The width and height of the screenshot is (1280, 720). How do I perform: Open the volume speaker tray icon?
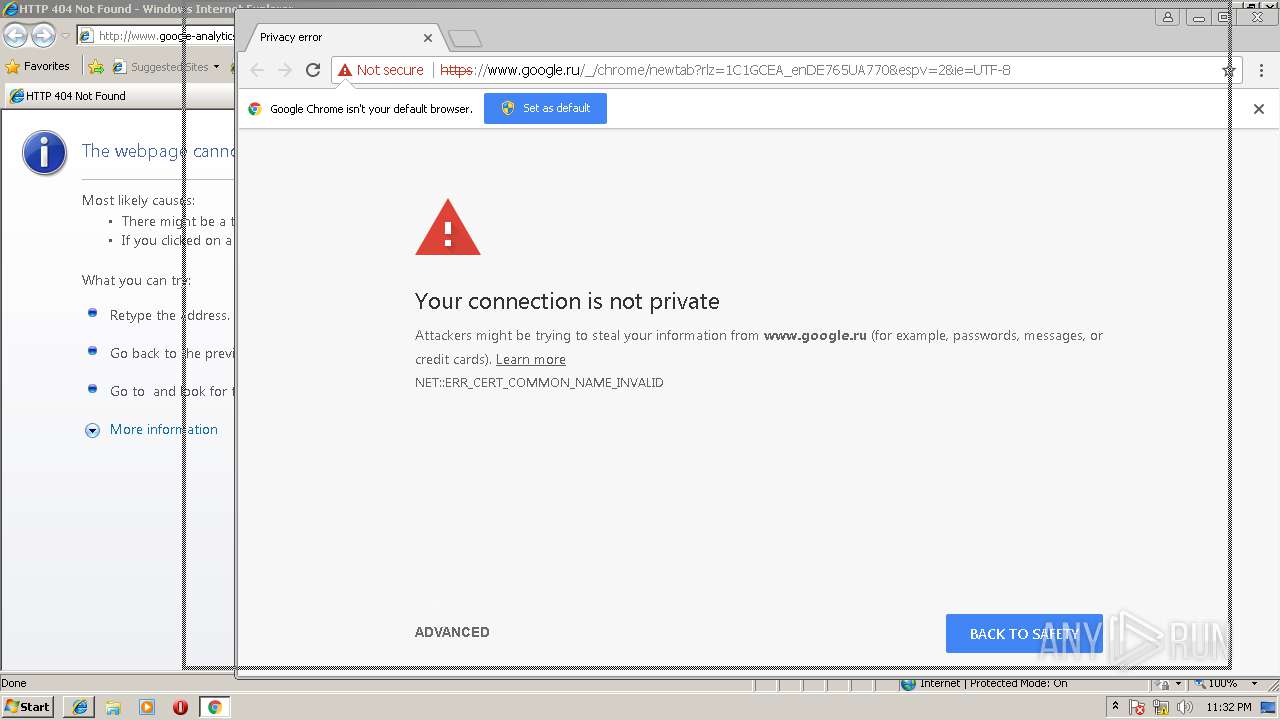coord(1185,707)
